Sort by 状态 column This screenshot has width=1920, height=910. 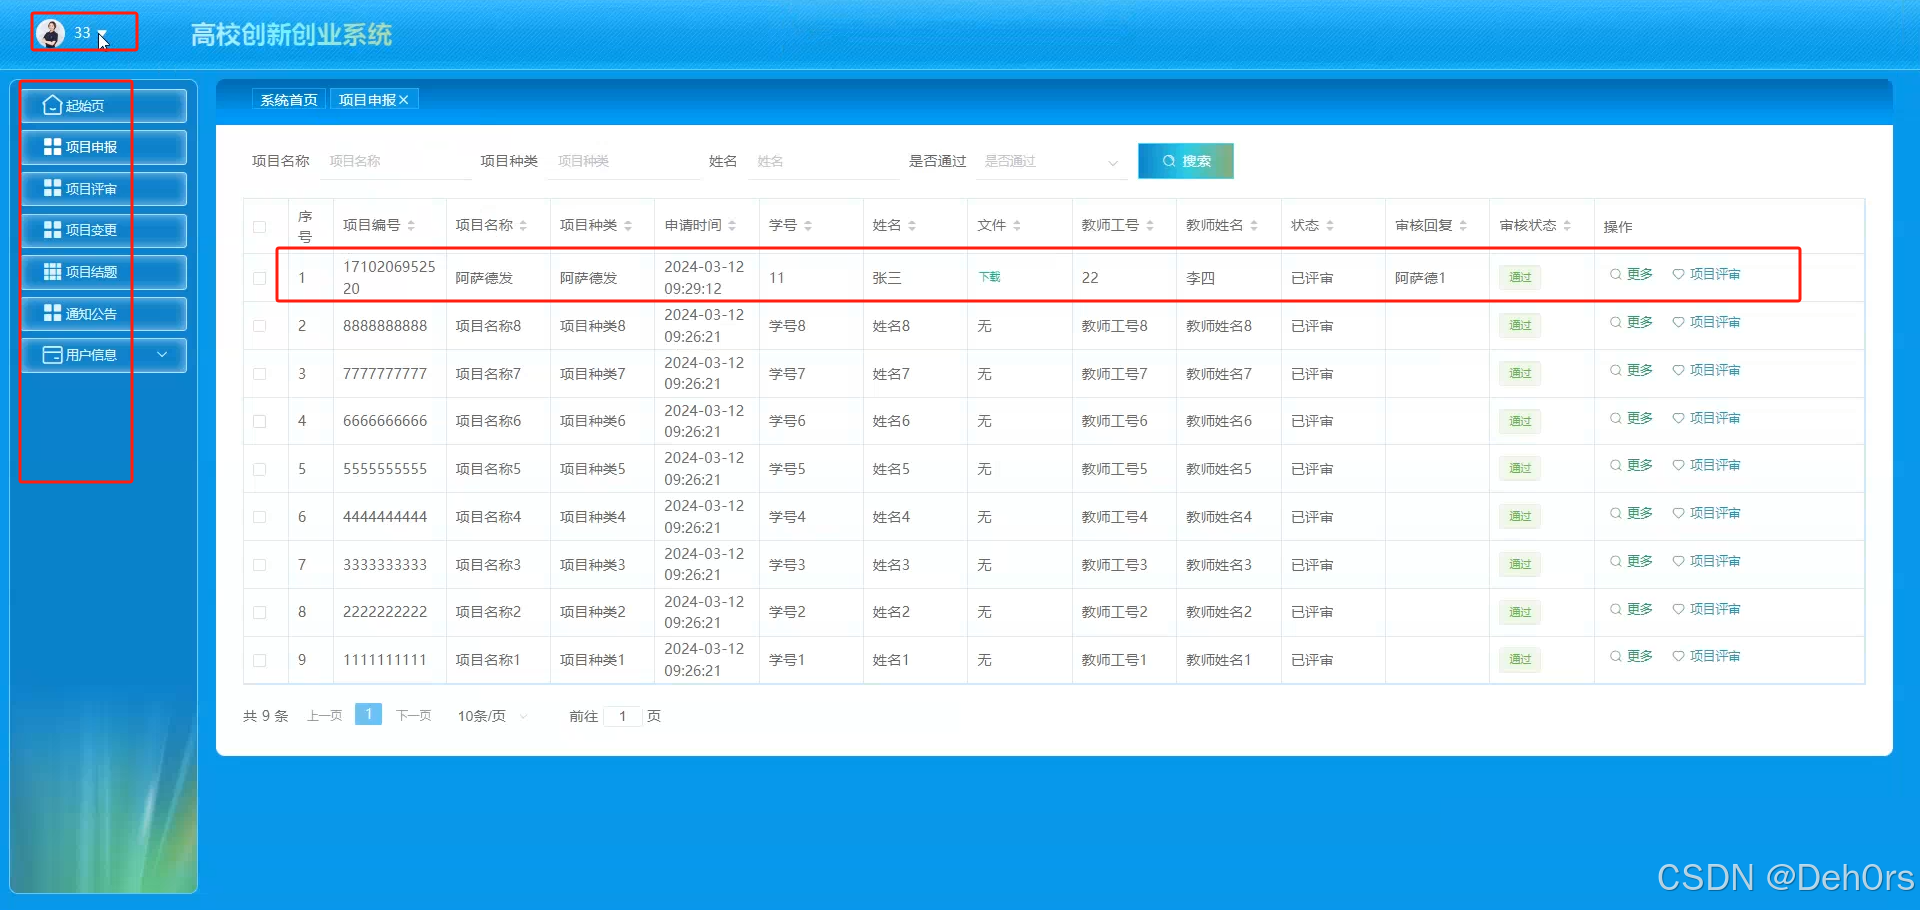coord(1330,226)
